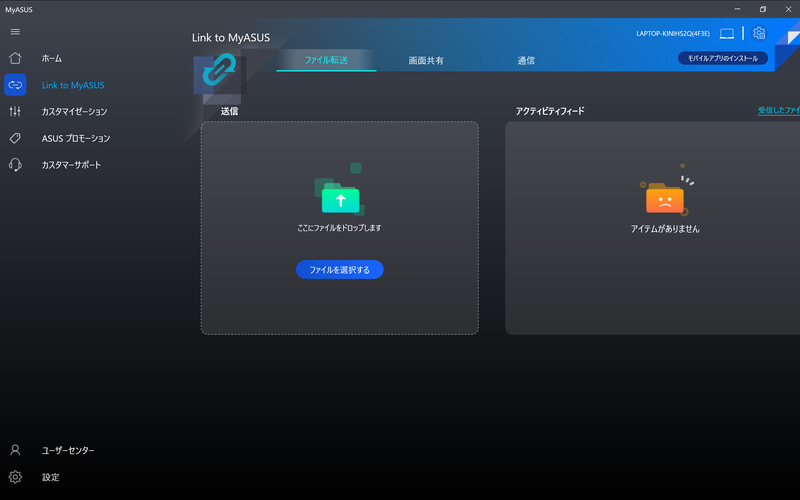Click the 送信 section heading
This screenshot has width=800, height=500.
tap(229, 111)
